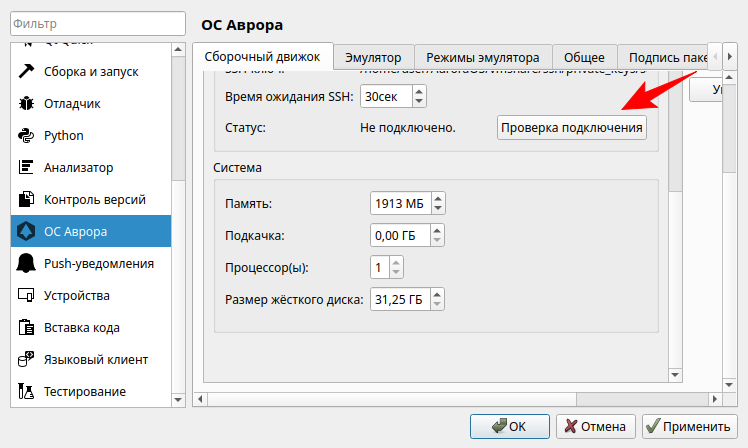
Task: Open the Языковый клиент icon
Action: click(x=26, y=359)
